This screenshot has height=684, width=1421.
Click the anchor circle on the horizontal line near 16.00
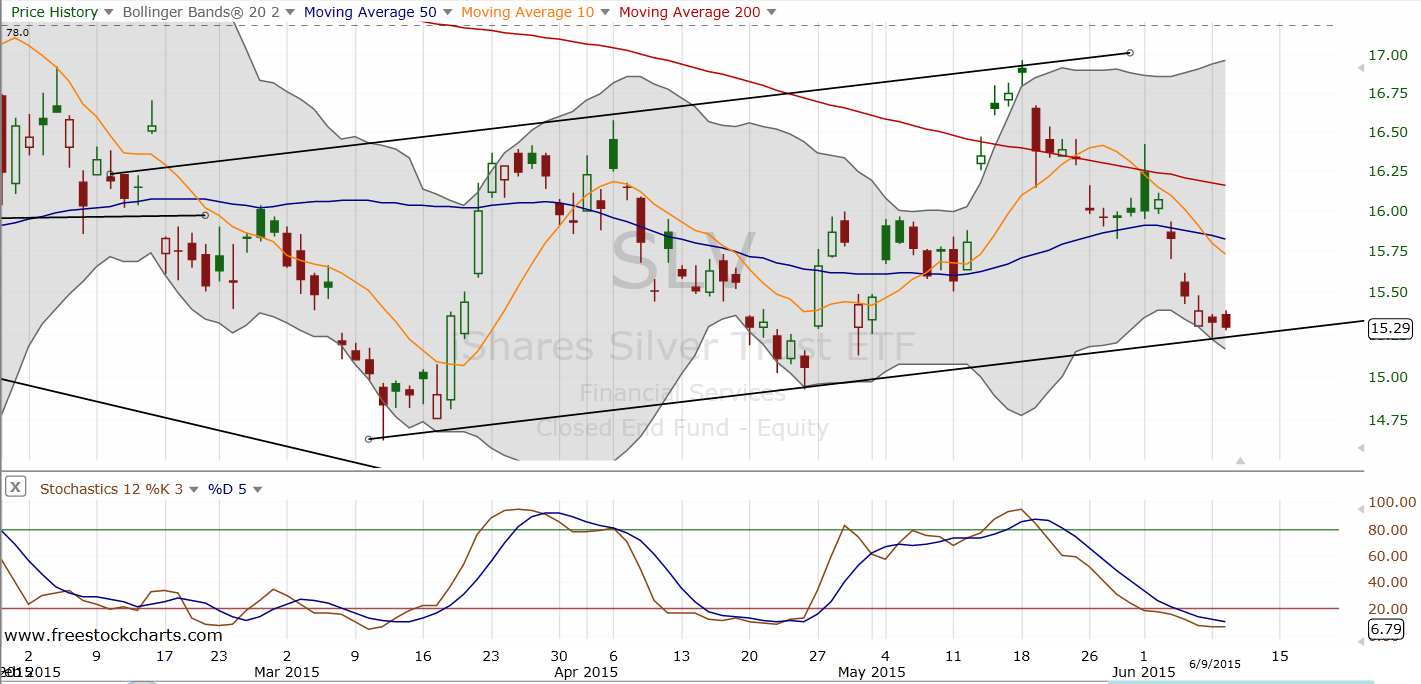pos(204,215)
